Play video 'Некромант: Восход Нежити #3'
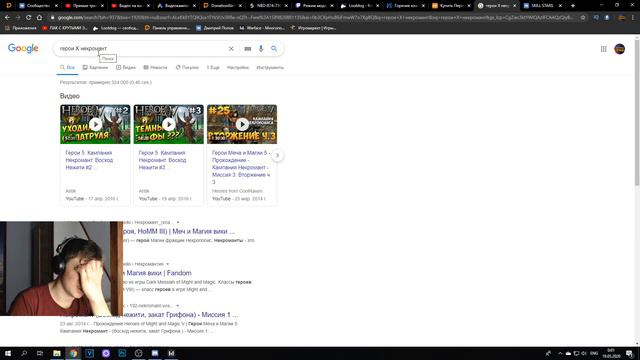Screen dimensions: 640x360 [x=169, y=124]
